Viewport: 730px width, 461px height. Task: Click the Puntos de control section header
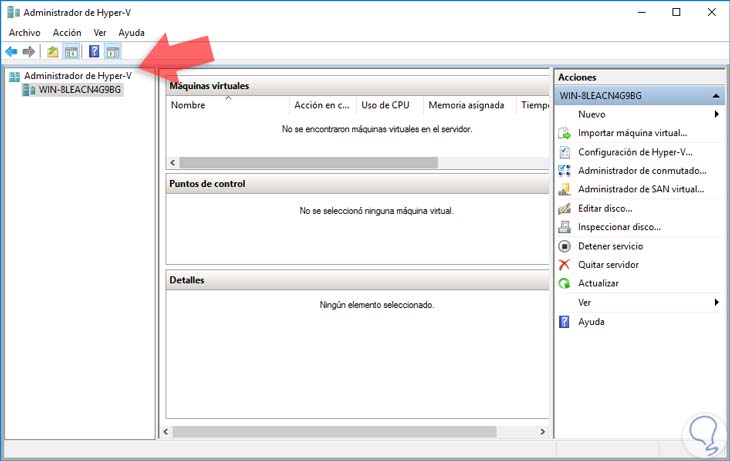click(358, 184)
